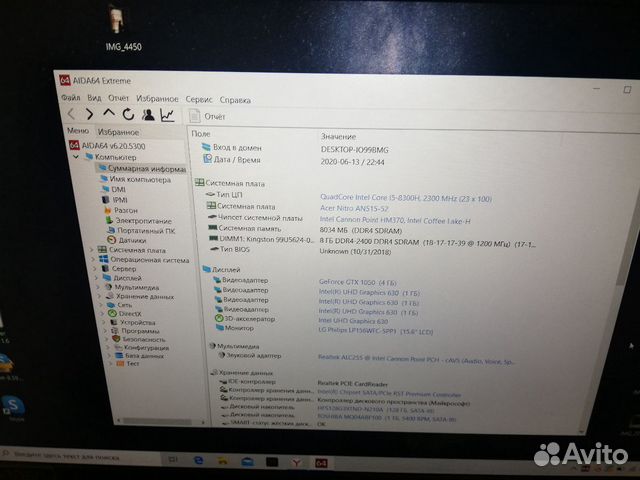The image size is (640, 480).
Task: Click the Forward arrow in toolbar
Action: pyautogui.click(x=90, y=115)
